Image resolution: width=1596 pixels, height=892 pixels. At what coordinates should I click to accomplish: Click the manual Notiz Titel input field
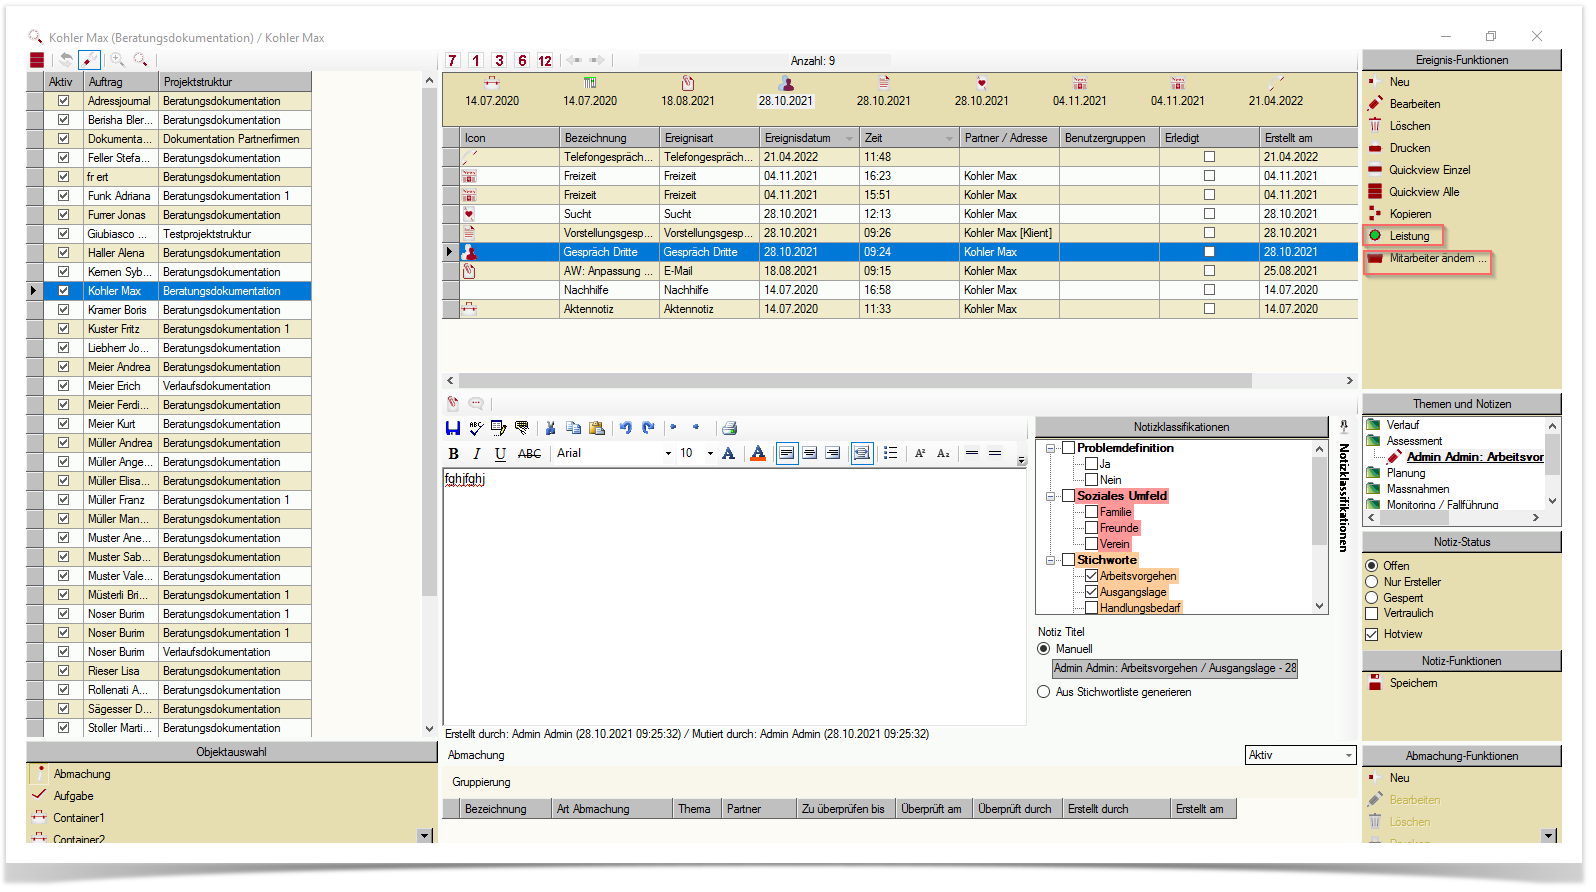1175,668
